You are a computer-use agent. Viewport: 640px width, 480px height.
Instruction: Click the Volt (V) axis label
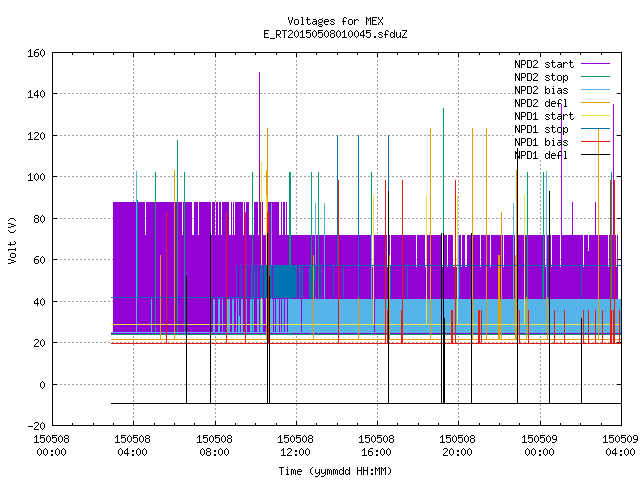click(x=13, y=240)
